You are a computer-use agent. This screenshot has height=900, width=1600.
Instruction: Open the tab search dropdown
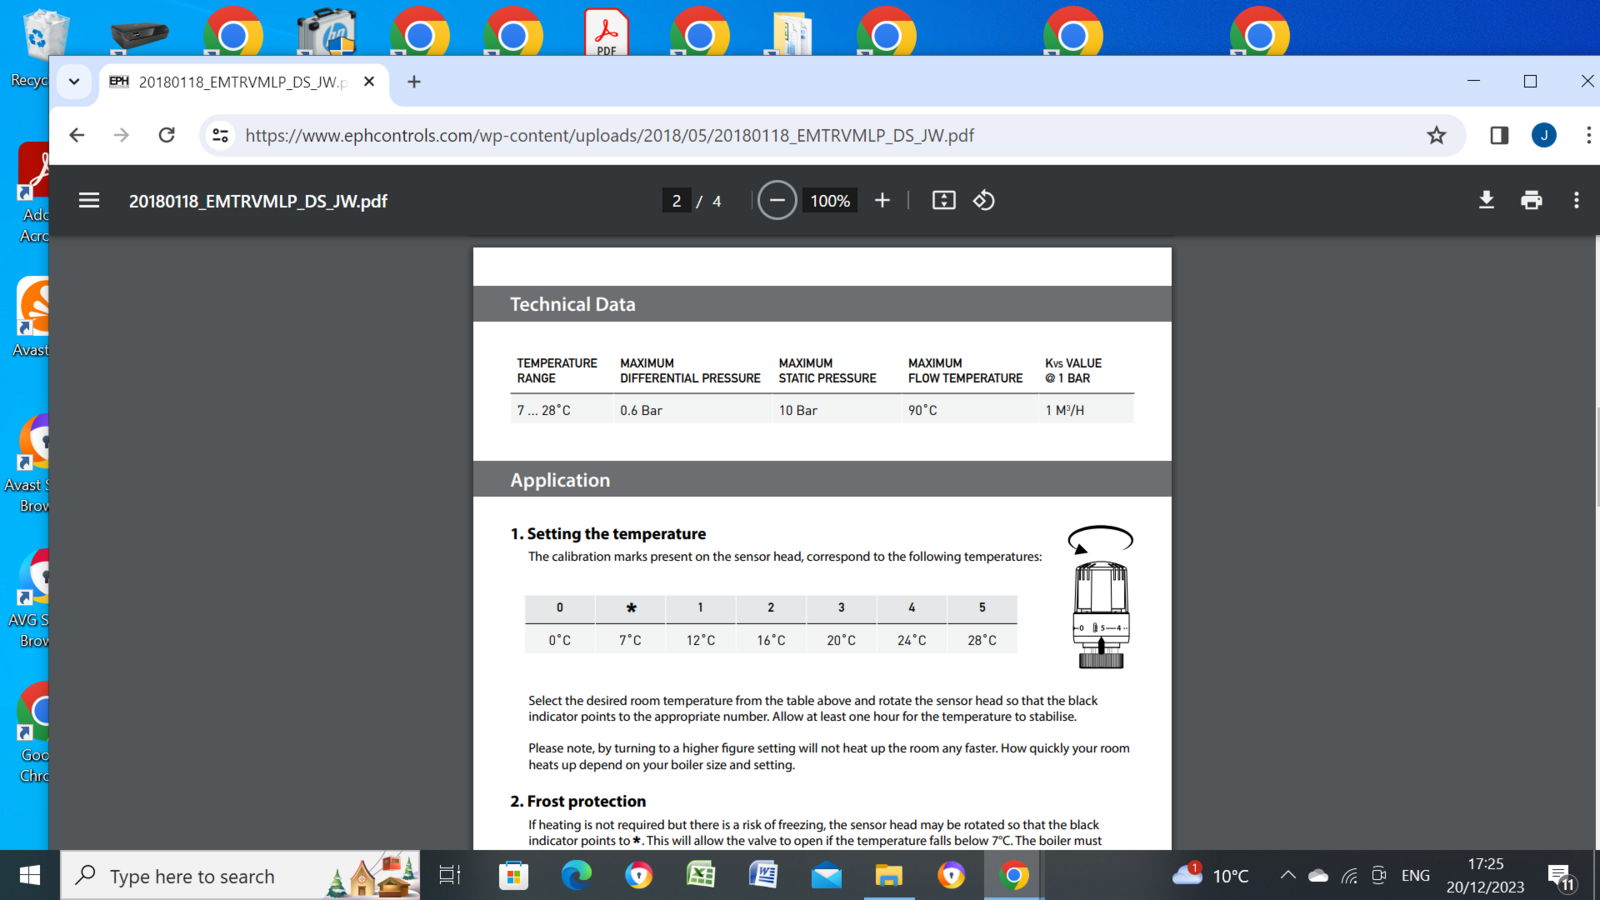tap(74, 82)
